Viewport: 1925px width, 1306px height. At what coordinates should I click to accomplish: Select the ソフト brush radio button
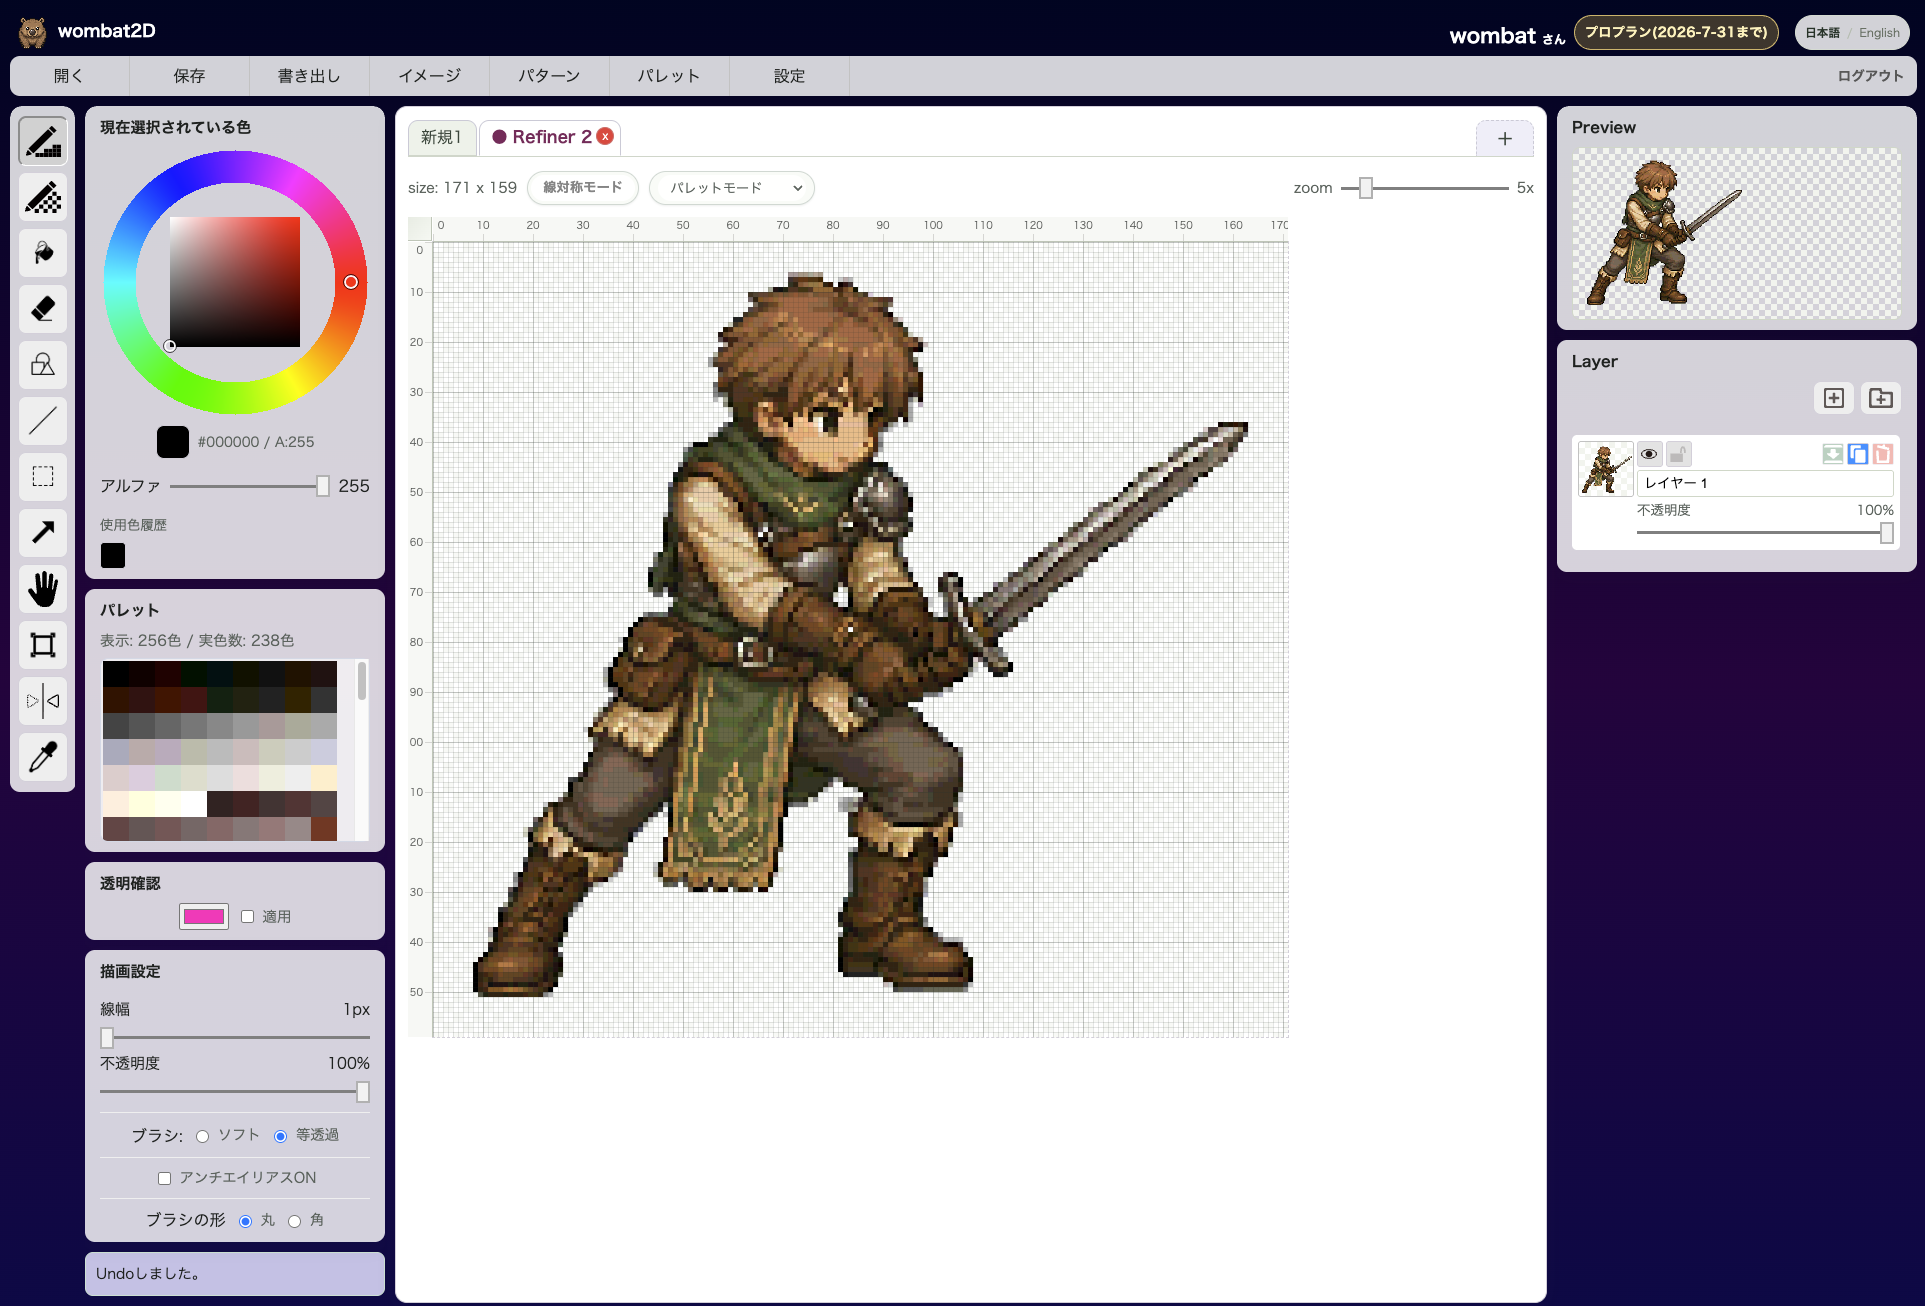(x=203, y=1136)
